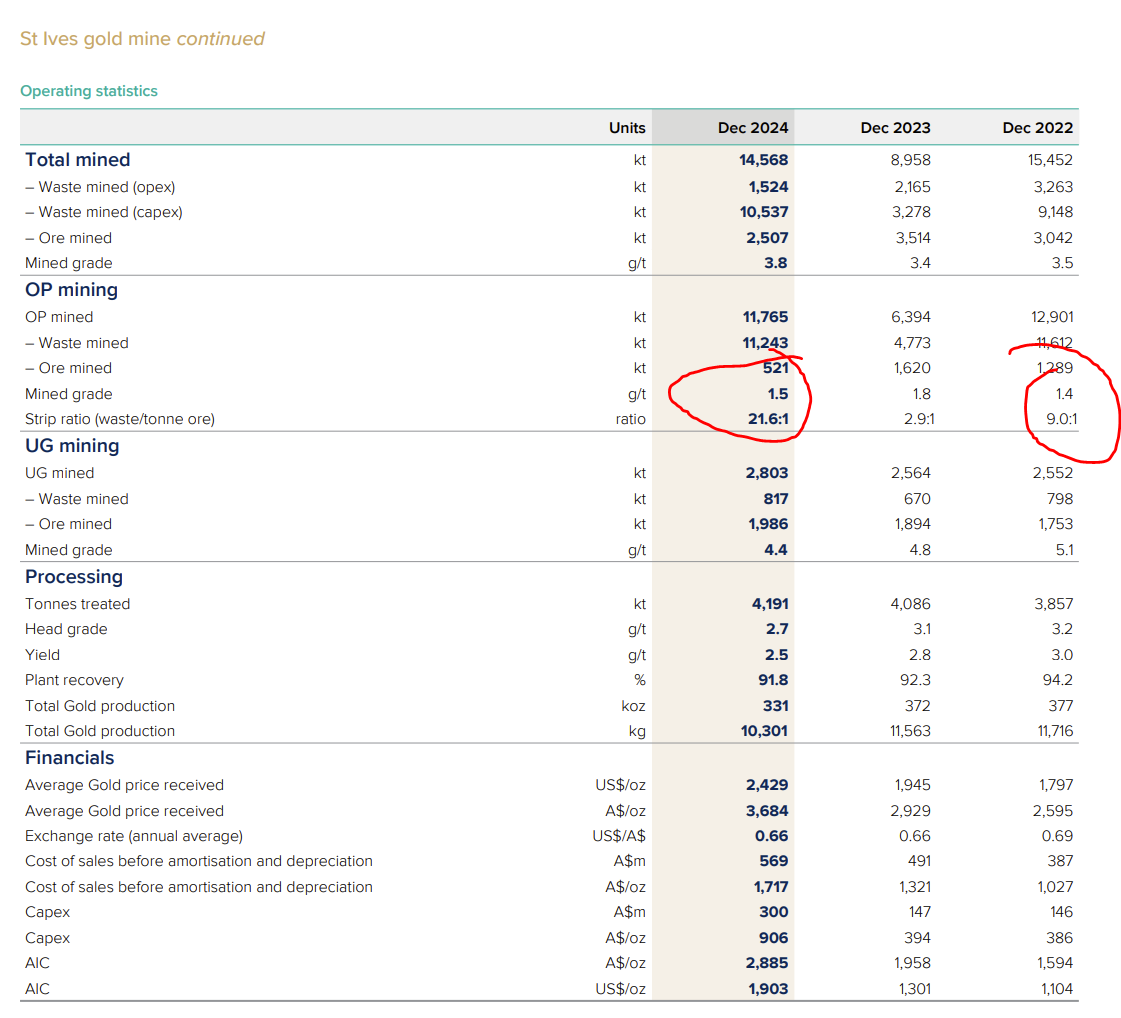Screen dimensions: 1121x1018
Task: Click the Dec 2022 column header
Action: point(1037,127)
